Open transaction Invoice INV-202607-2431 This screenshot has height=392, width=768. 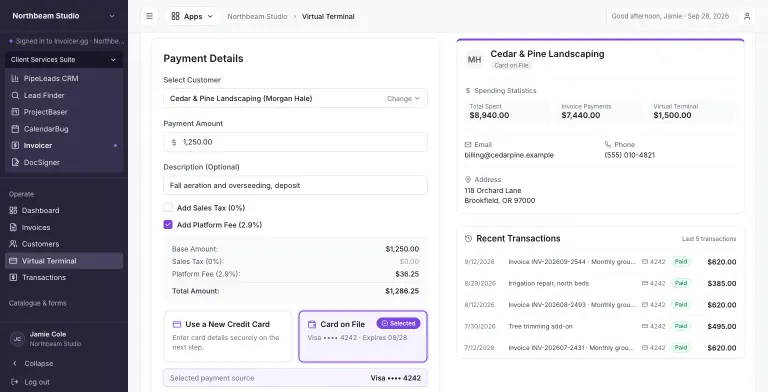600,348
